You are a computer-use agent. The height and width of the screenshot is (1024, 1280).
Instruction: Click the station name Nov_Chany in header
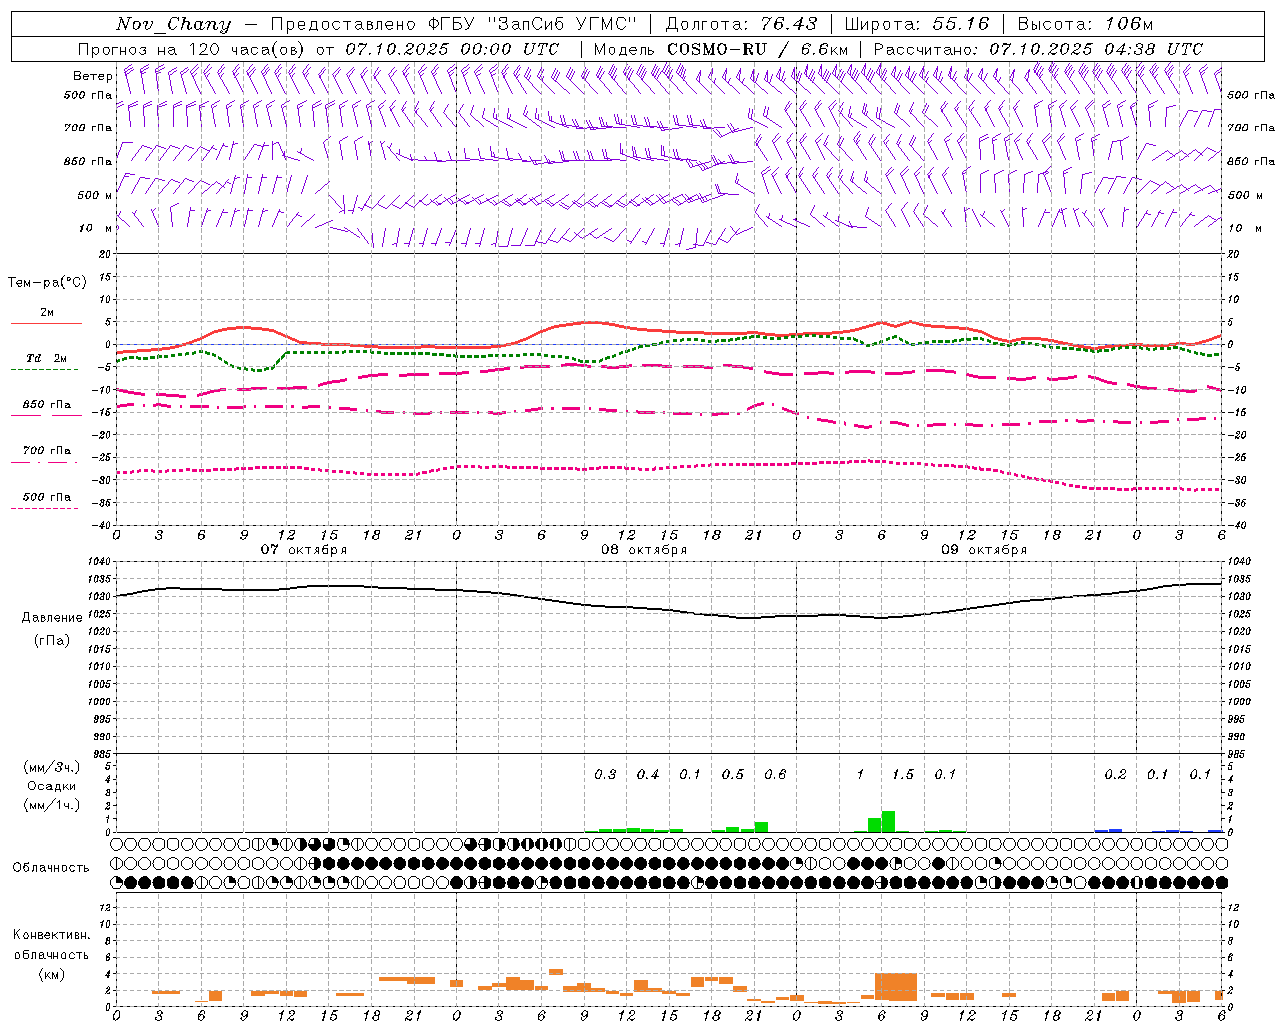(173, 24)
